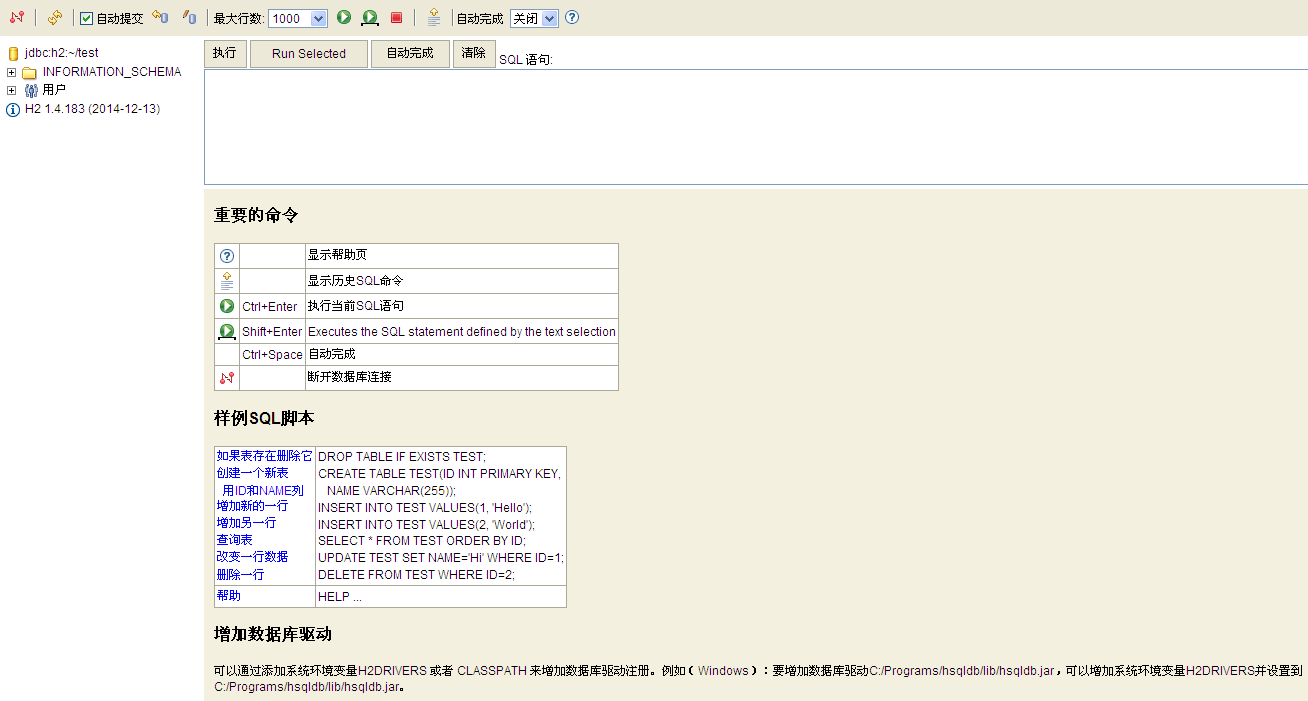Click the 自动完成 button above the SQL box
The image size is (1308, 701).
pos(410,54)
